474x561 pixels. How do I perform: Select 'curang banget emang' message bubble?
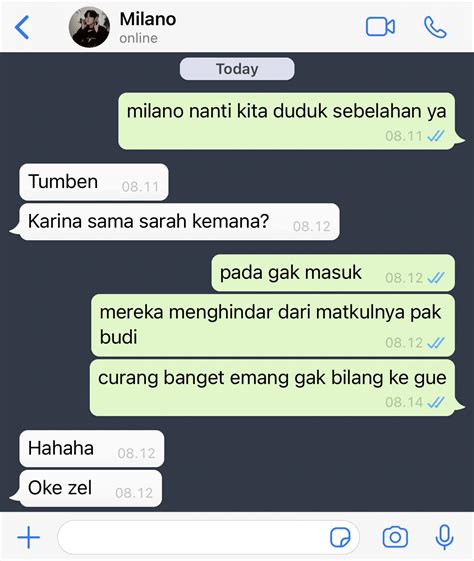[272, 388]
